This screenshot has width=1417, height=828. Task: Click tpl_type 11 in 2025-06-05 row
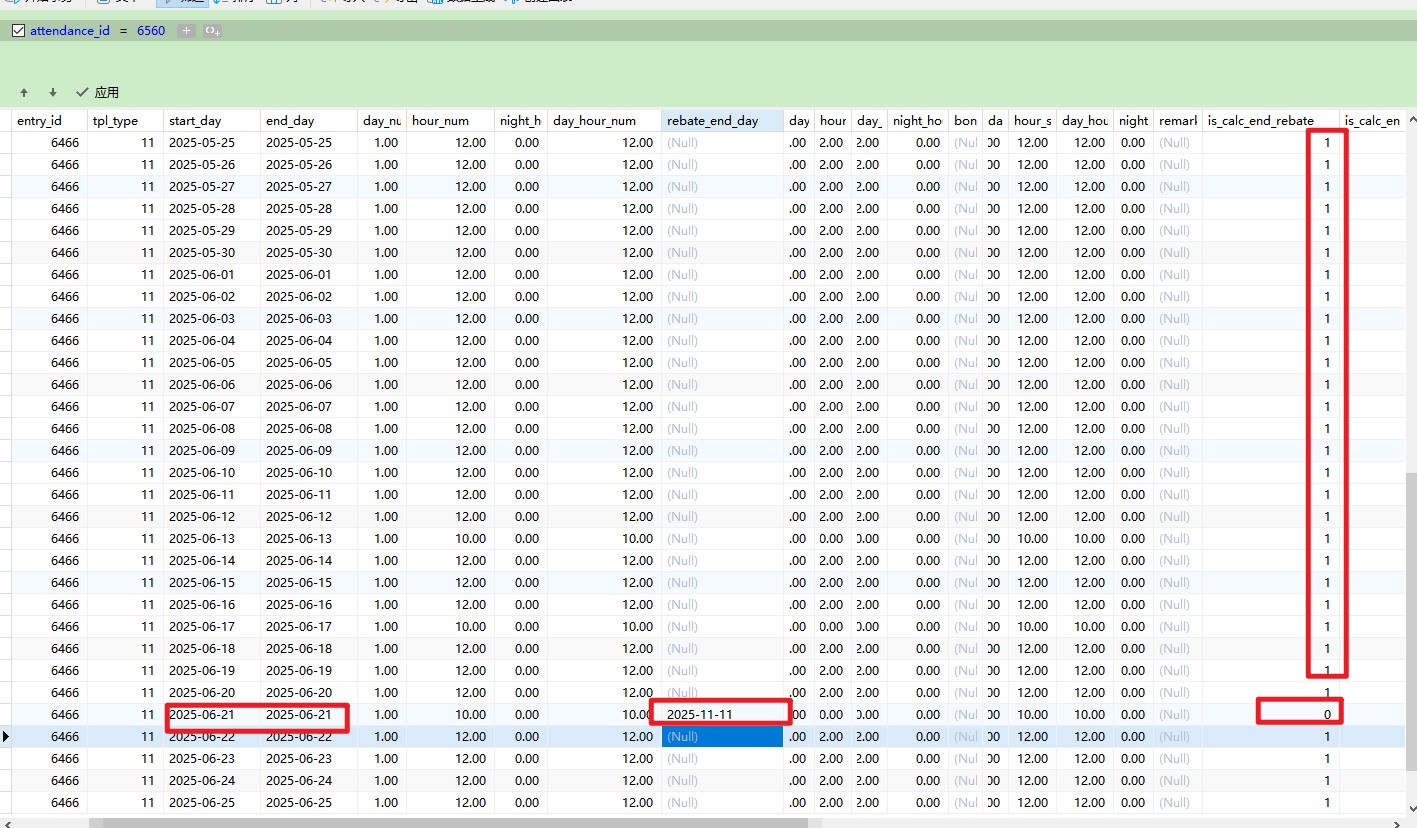click(x=125, y=362)
